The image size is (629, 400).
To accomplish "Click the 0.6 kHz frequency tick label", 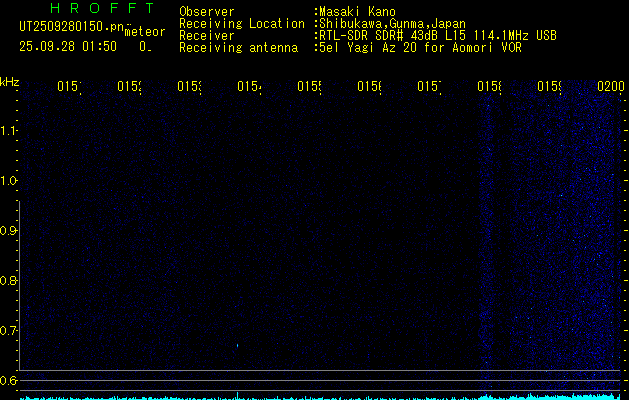I will pos(8,380).
